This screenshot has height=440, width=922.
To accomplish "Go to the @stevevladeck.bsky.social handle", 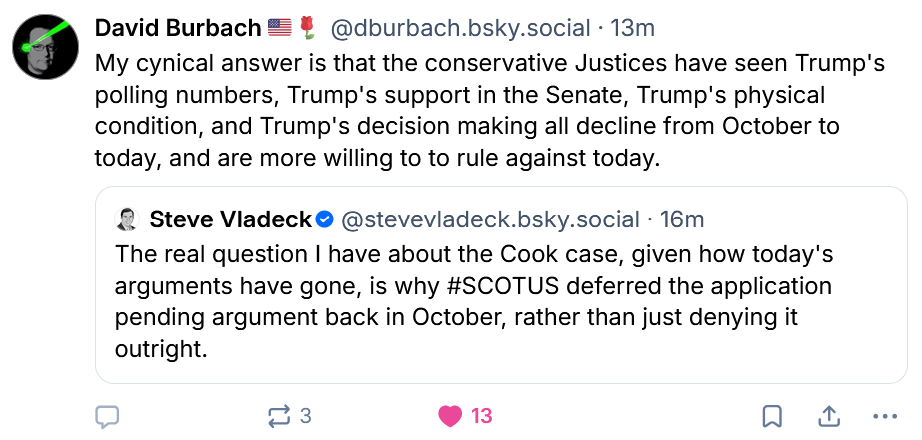I will (x=490, y=219).
